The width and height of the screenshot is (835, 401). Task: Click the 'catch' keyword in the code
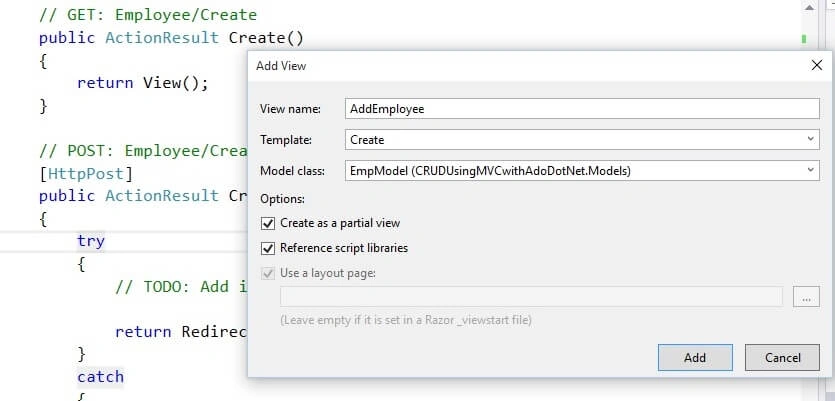tap(101, 377)
